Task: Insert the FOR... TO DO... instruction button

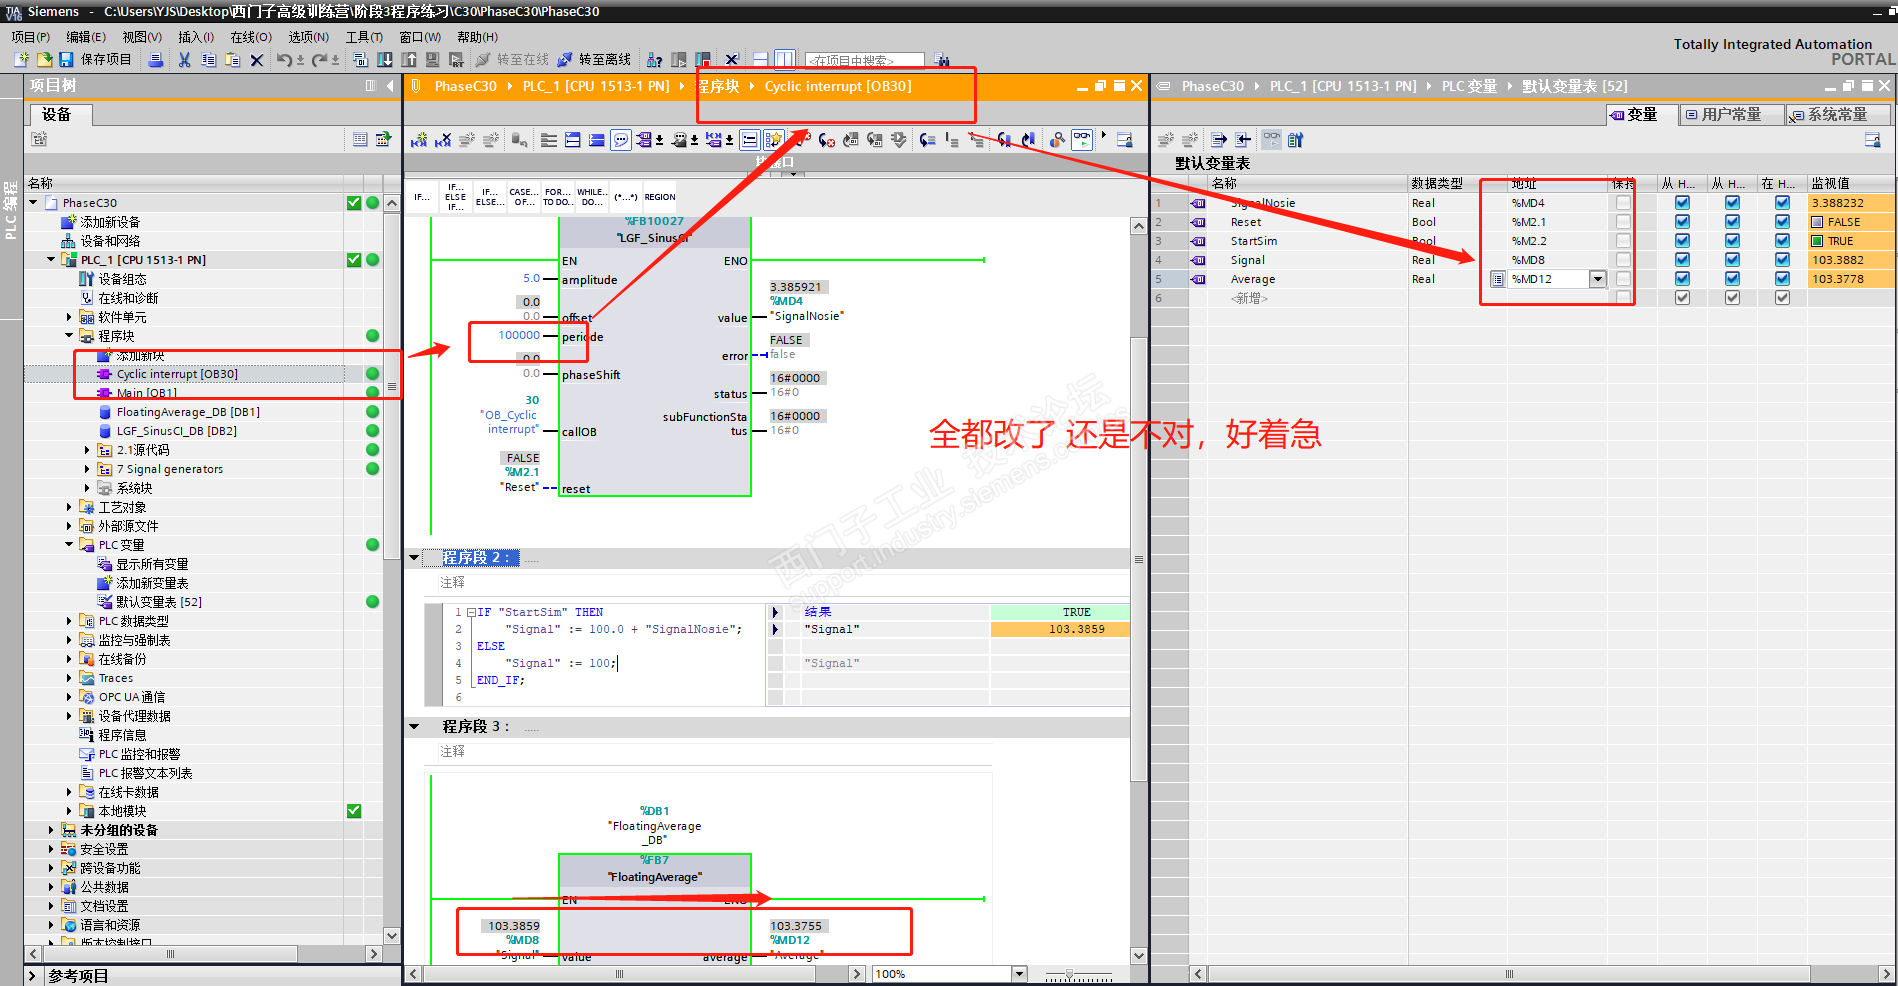Action: coord(558,197)
